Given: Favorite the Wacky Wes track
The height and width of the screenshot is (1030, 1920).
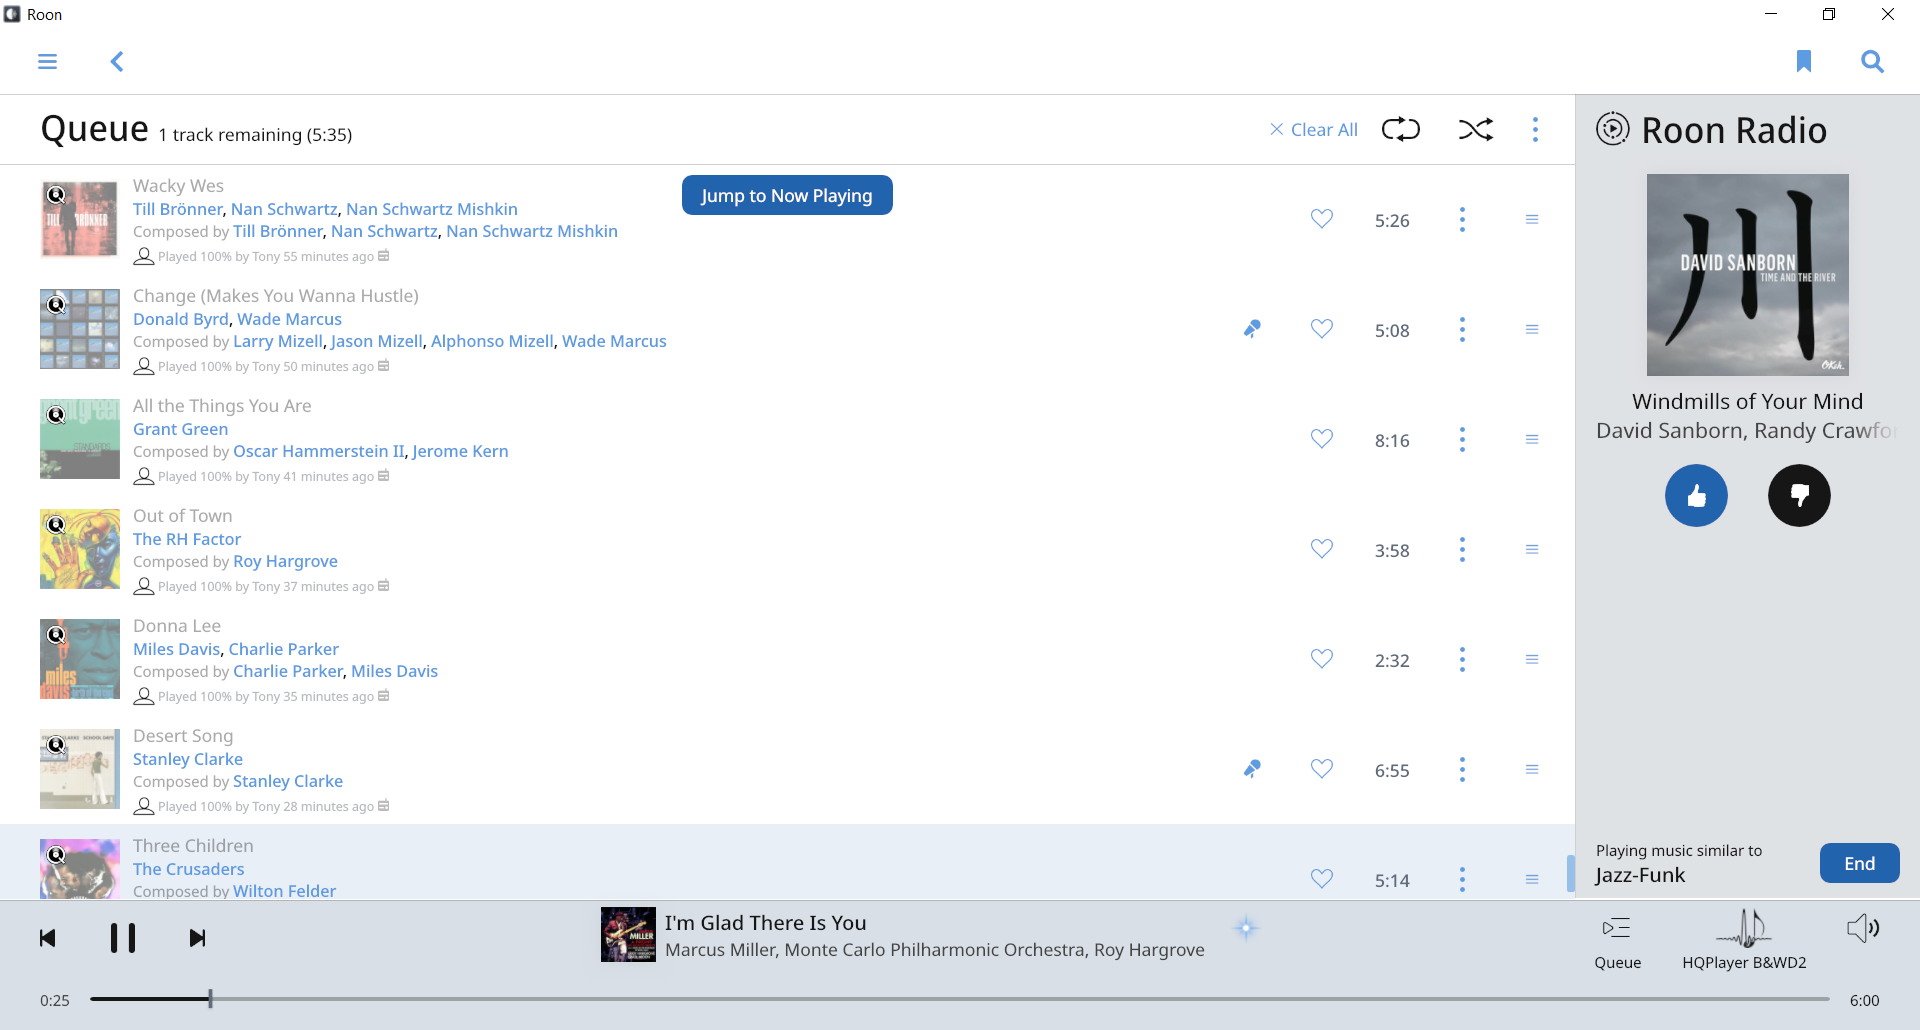Looking at the screenshot, I should pos(1322,219).
